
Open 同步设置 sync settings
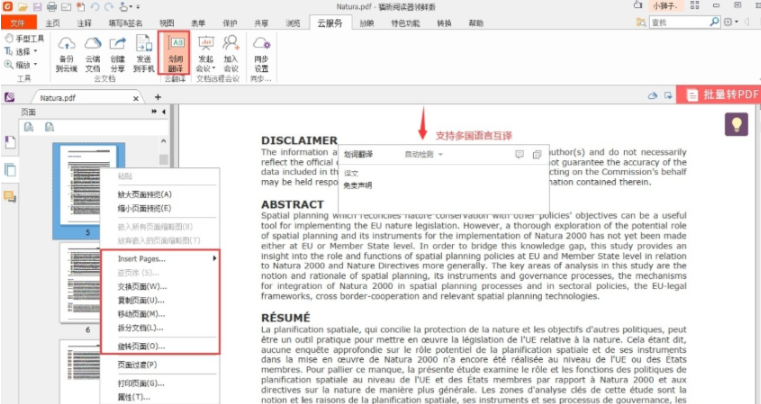(x=261, y=53)
